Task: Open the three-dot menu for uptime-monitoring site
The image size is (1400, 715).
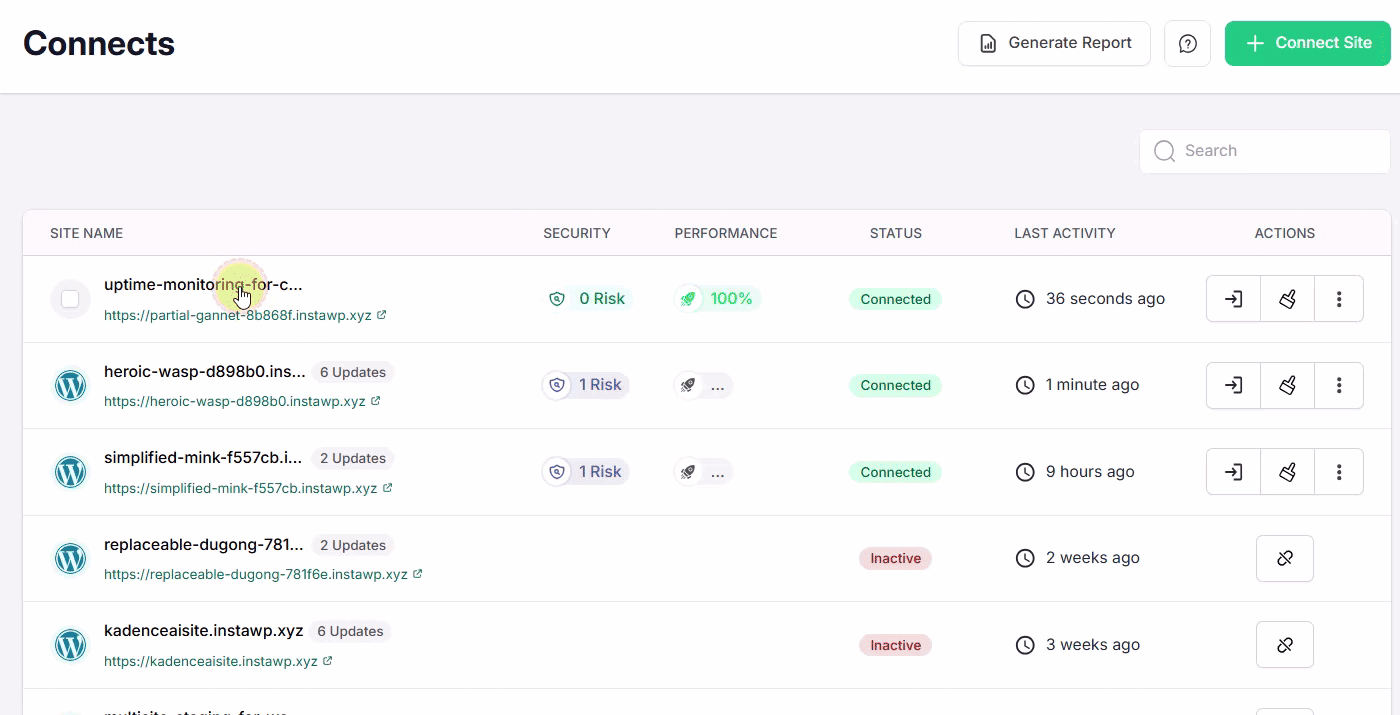Action: pyautogui.click(x=1339, y=299)
